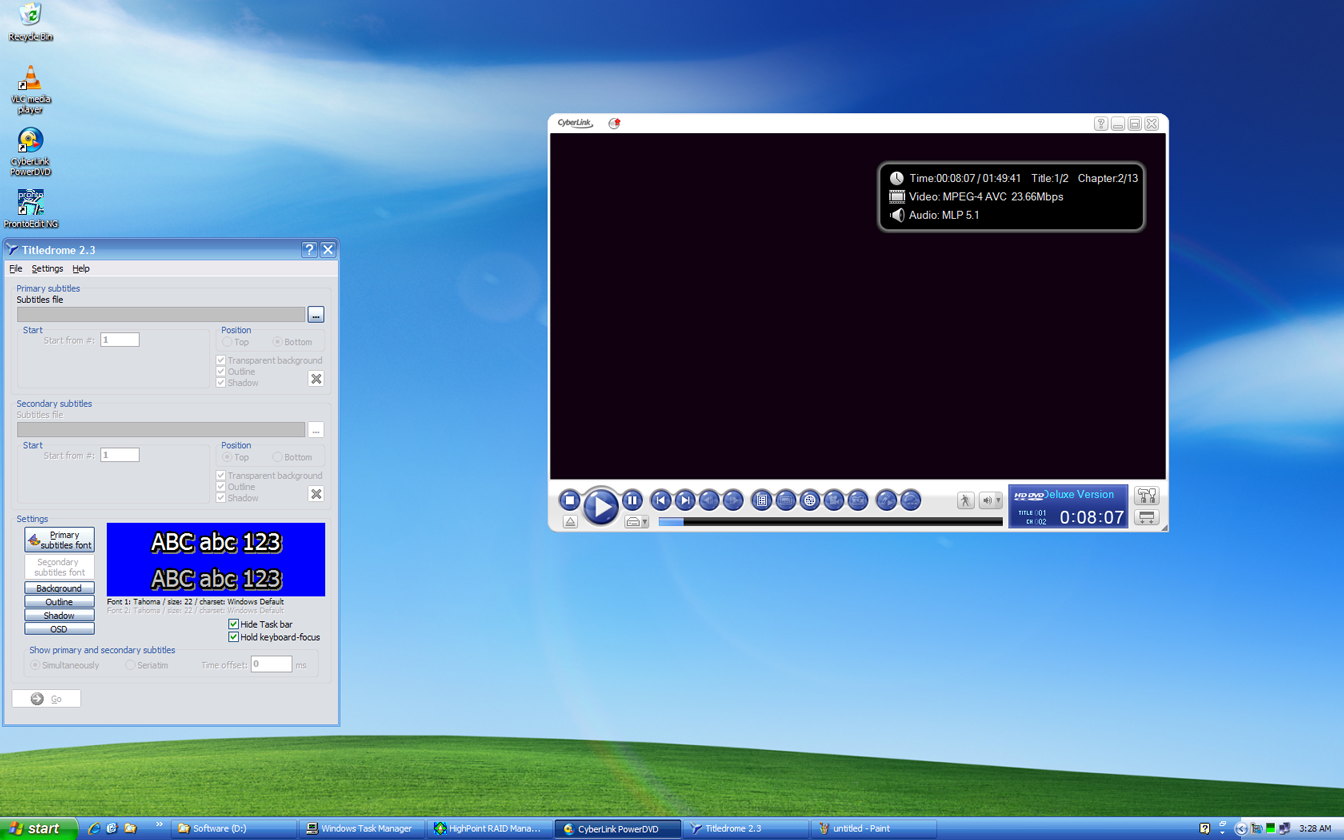Click the Outline settings button

pyautogui.click(x=59, y=602)
